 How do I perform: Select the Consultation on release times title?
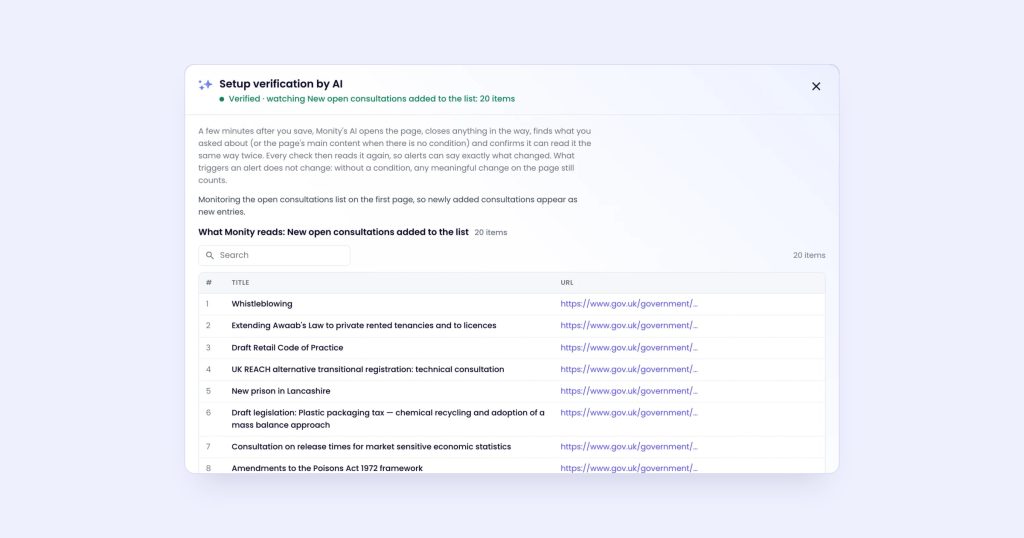coord(371,447)
